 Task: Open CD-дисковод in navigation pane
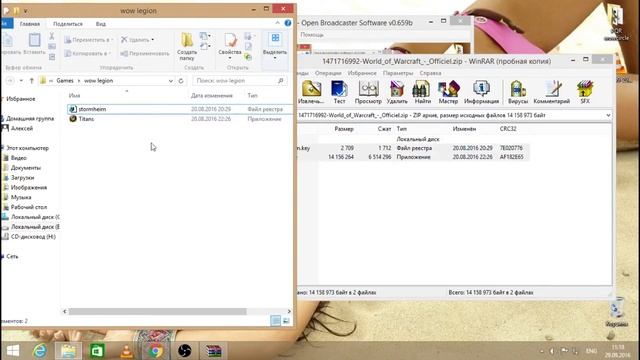click(x=33, y=237)
